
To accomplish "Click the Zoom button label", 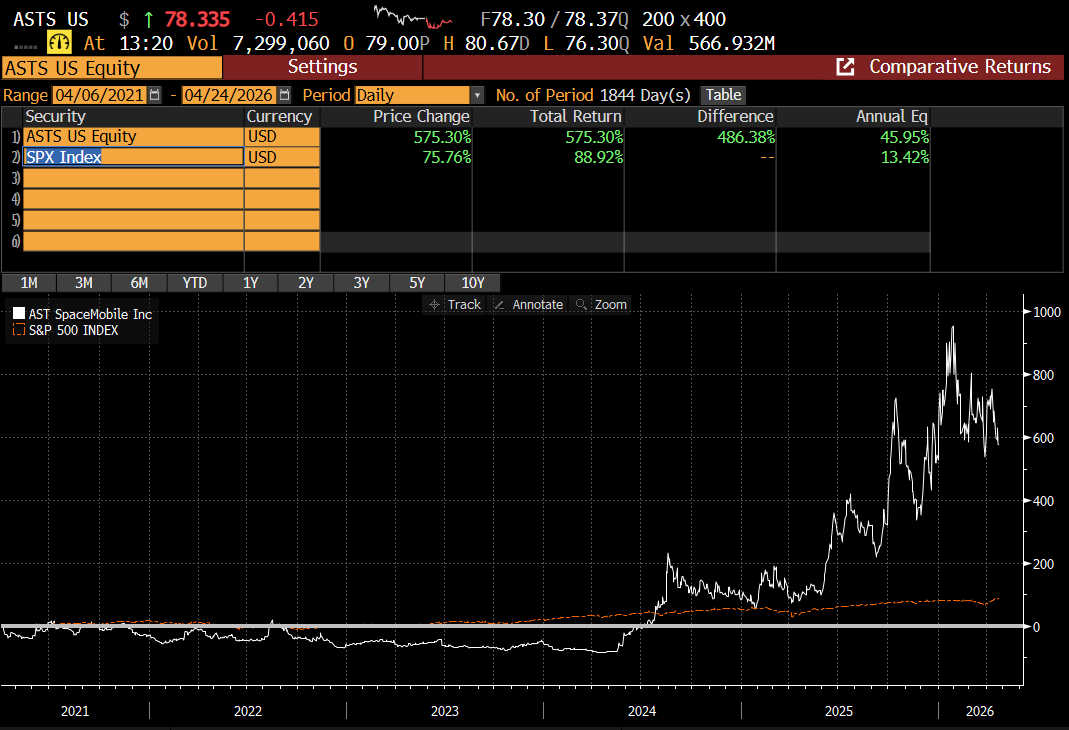I will pyautogui.click(x=611, y=305).
